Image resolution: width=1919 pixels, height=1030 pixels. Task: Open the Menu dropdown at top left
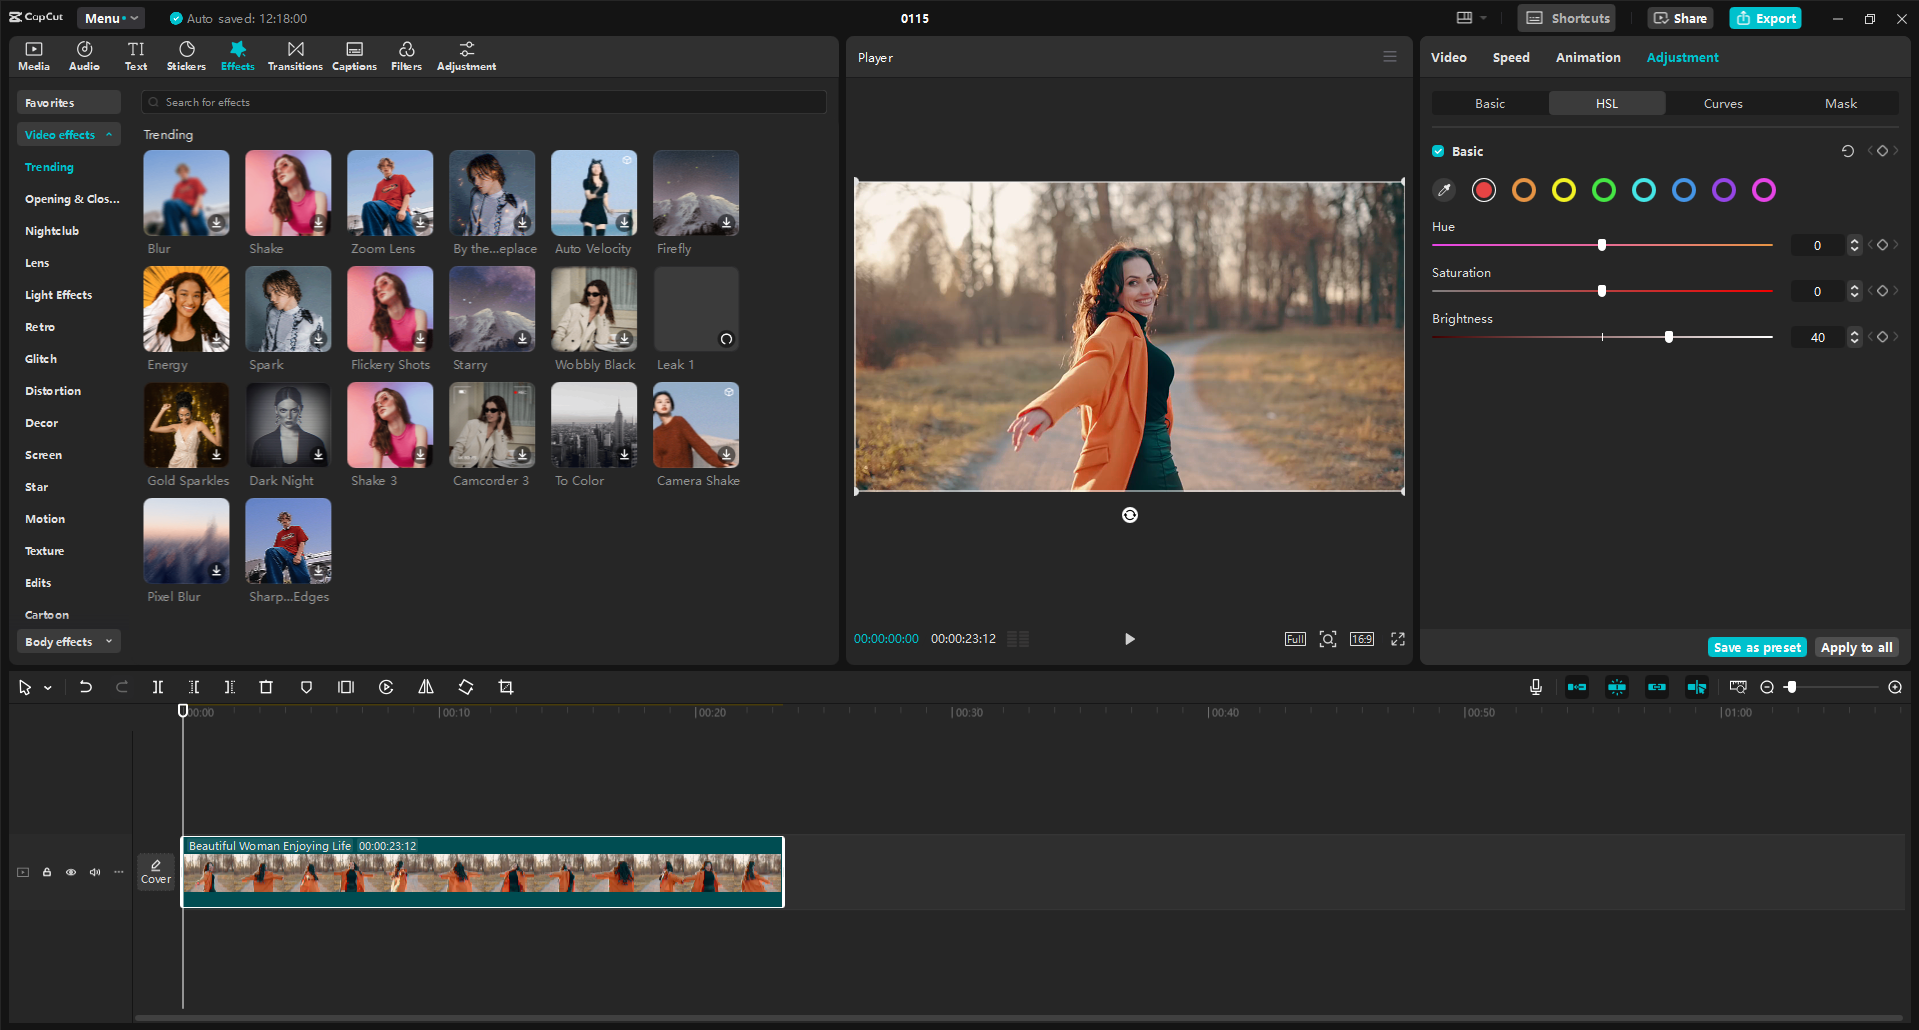pos(110,18)
